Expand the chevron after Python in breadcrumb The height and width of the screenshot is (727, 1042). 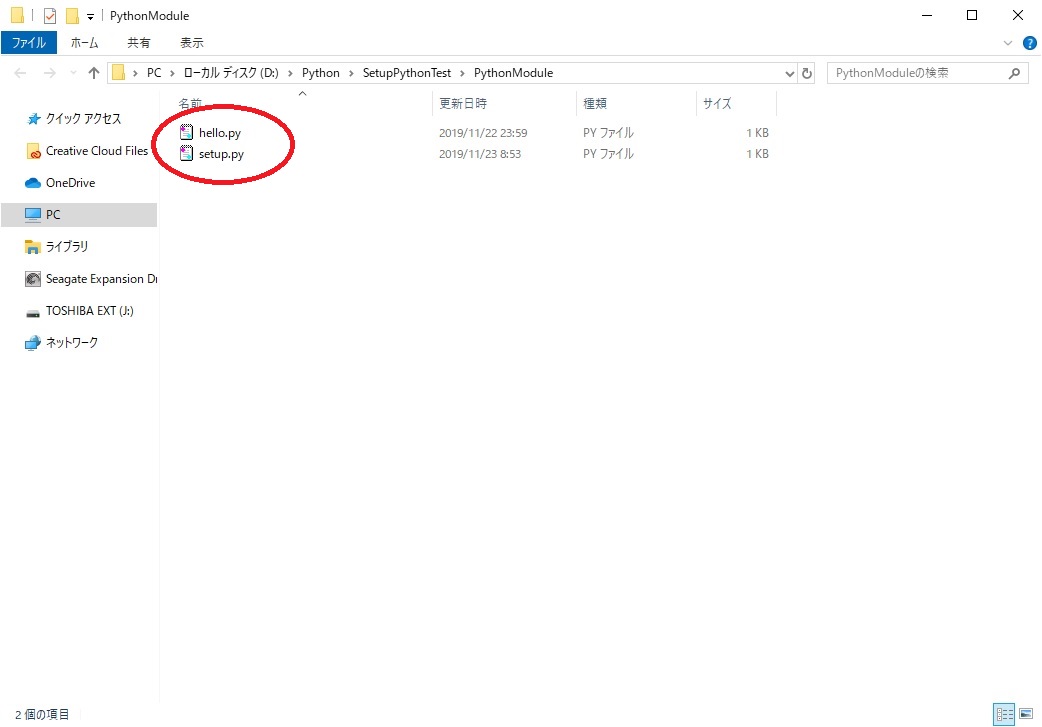click(x=351, y=73)
